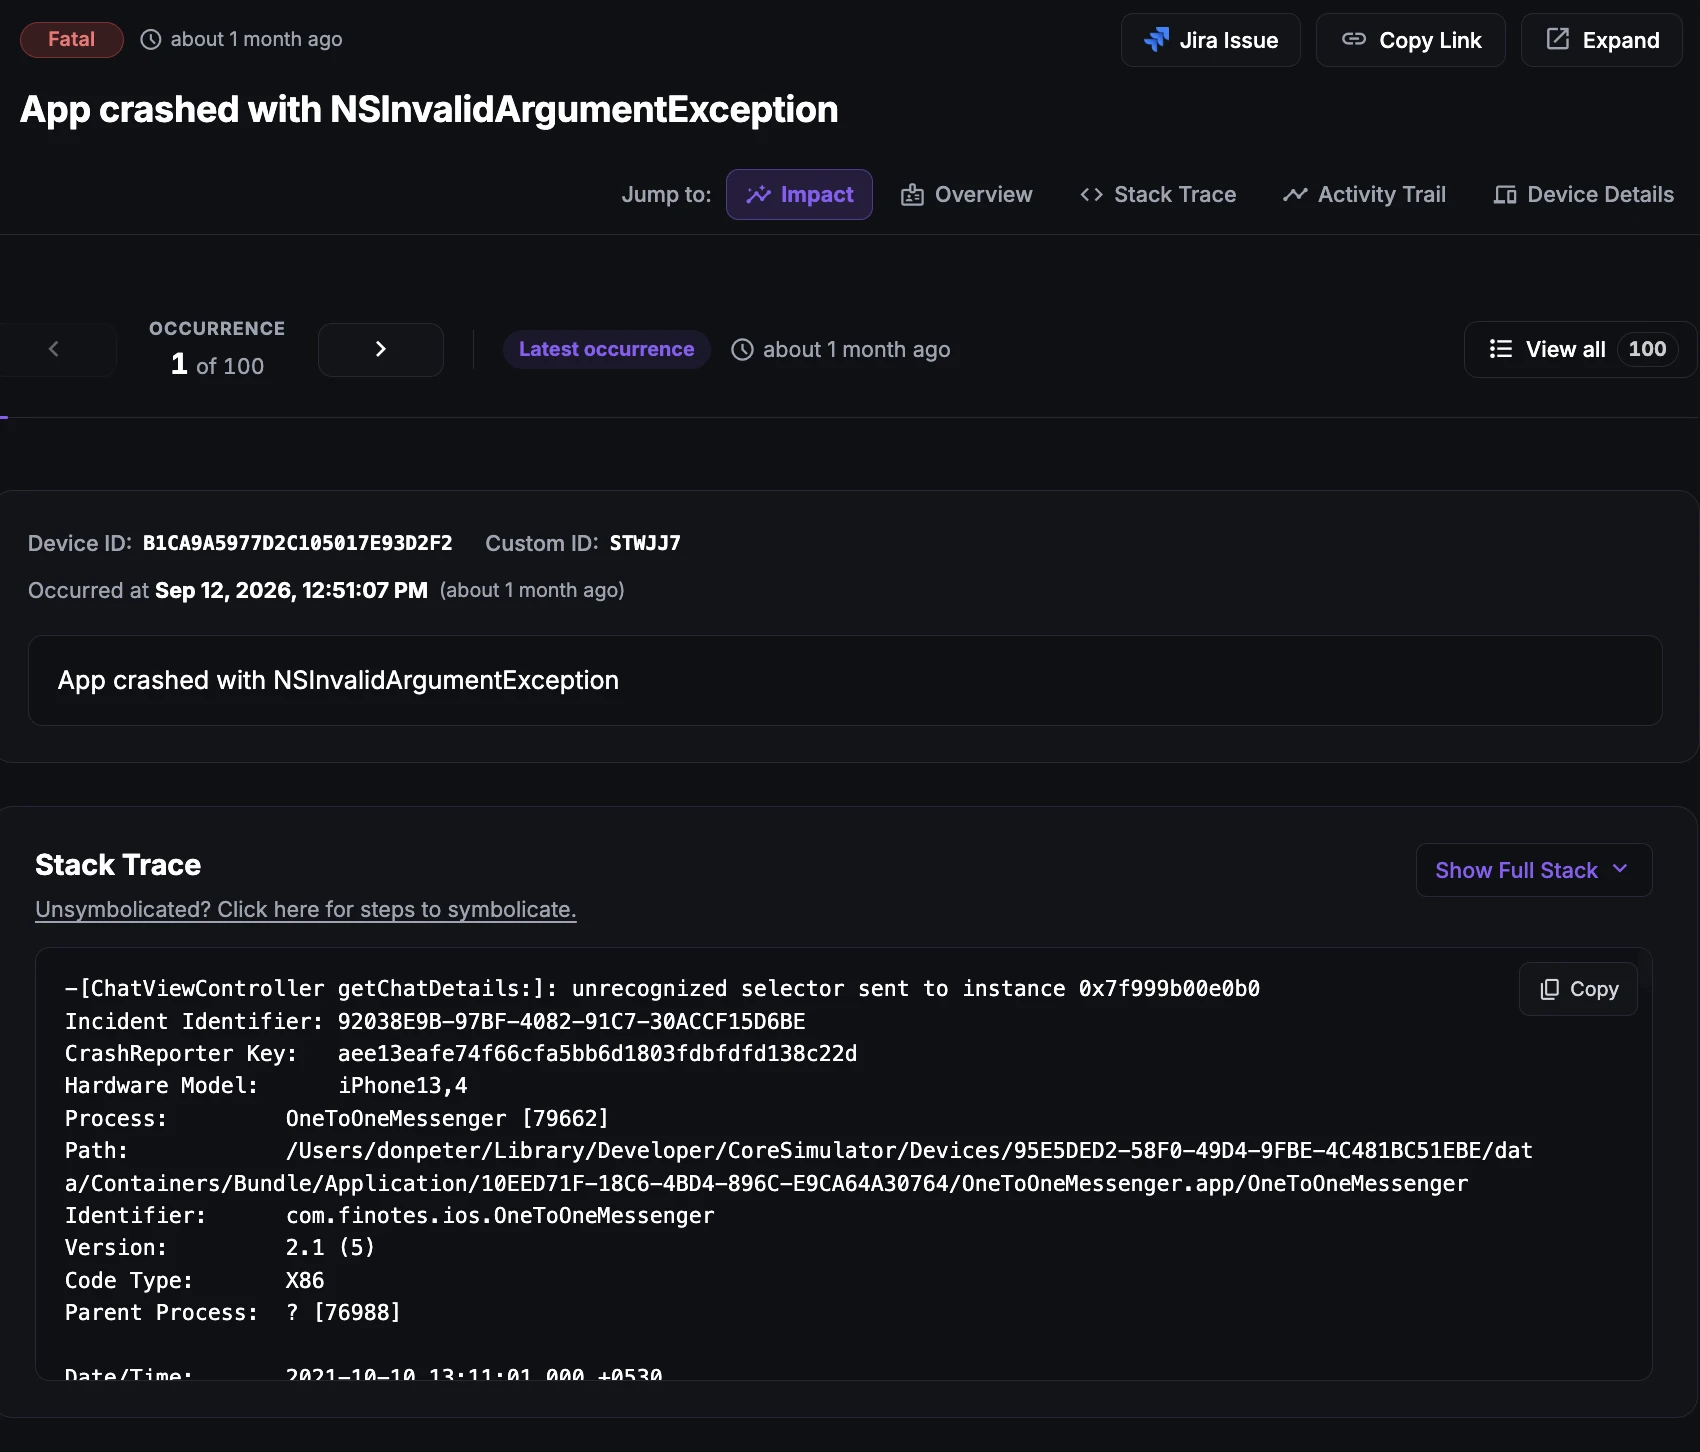This screenshot has height=1452, width=1700.
Task: Click the CrashReporter Key line
Action: point(461,1053)
